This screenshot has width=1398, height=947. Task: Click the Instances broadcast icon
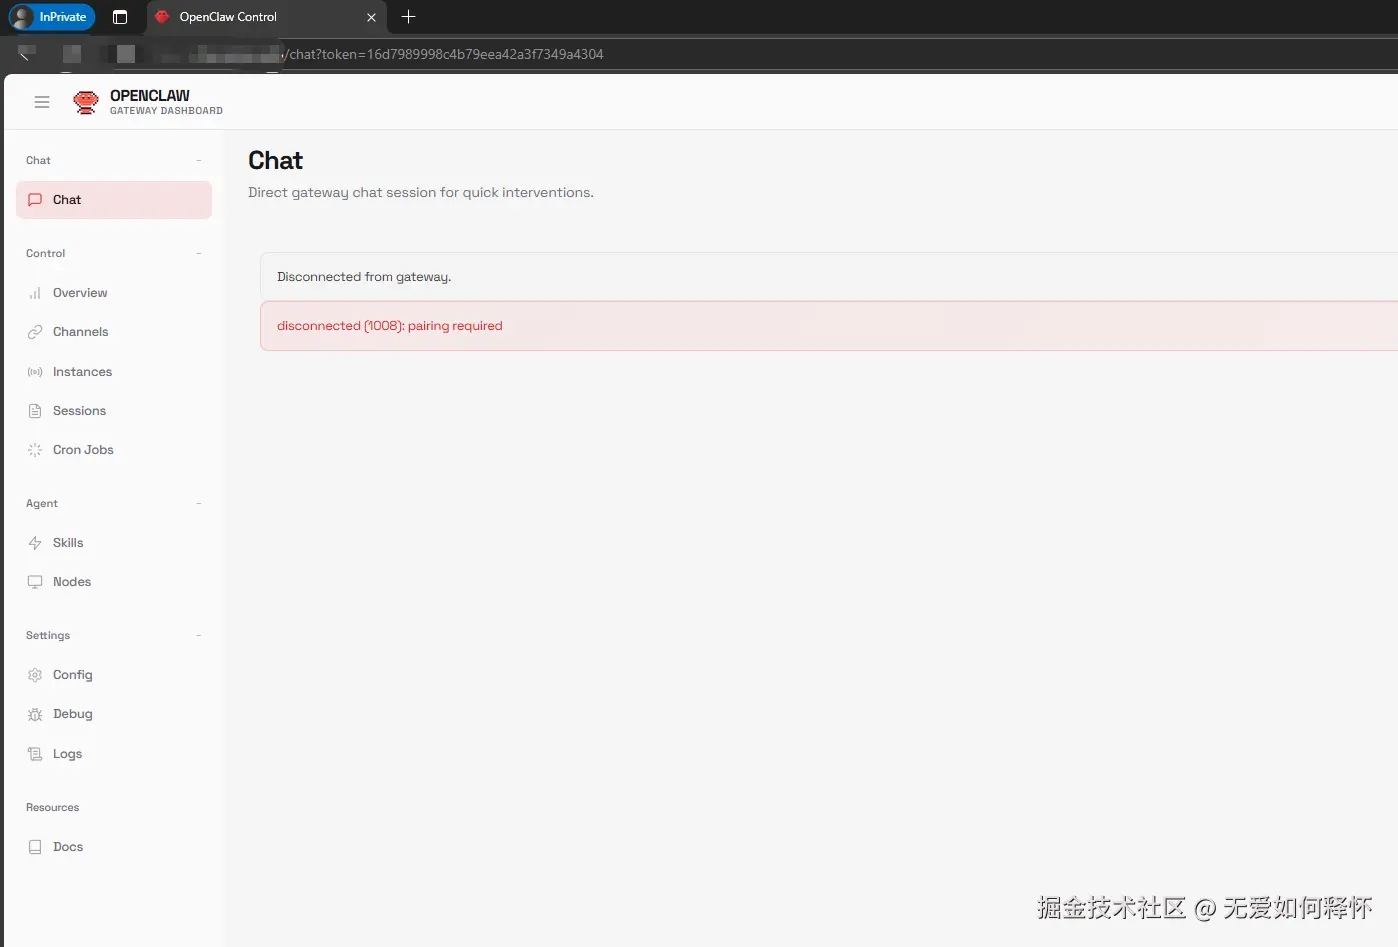pos(35,372)
